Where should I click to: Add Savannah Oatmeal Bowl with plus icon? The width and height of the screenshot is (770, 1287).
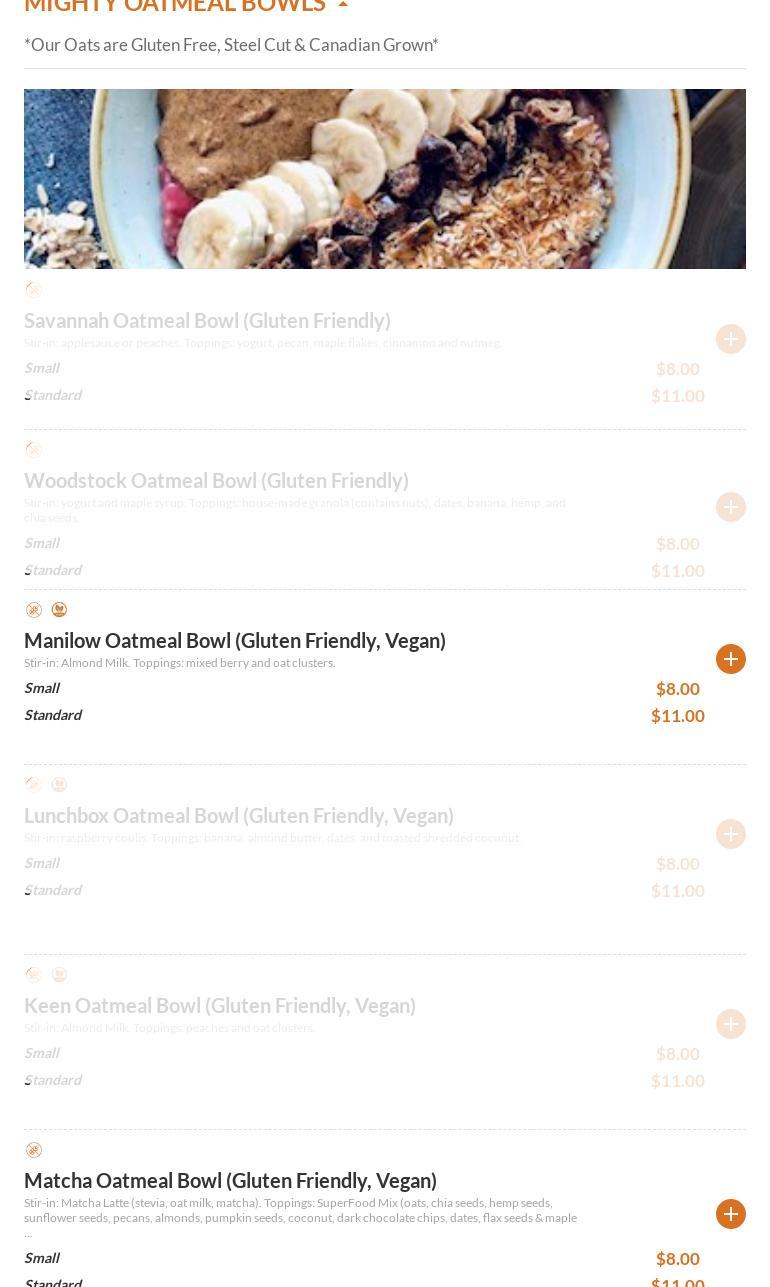click(x=731, y=339)
